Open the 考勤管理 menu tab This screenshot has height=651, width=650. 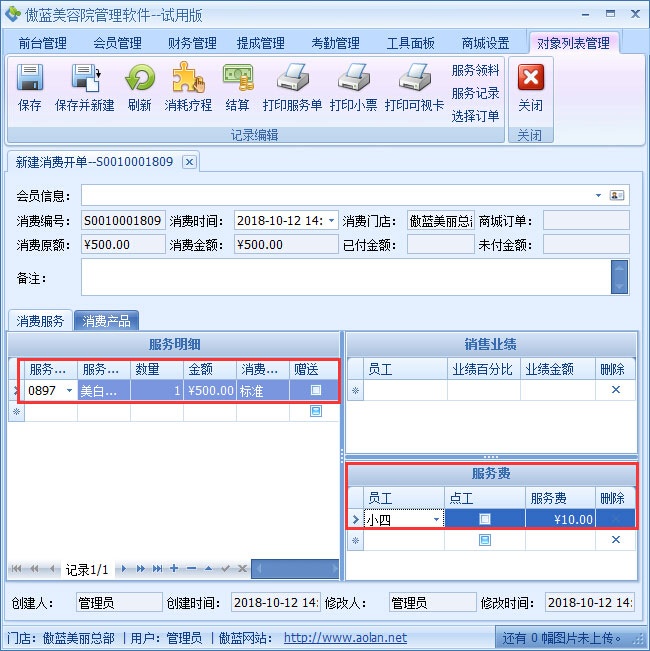coord(335,43)
